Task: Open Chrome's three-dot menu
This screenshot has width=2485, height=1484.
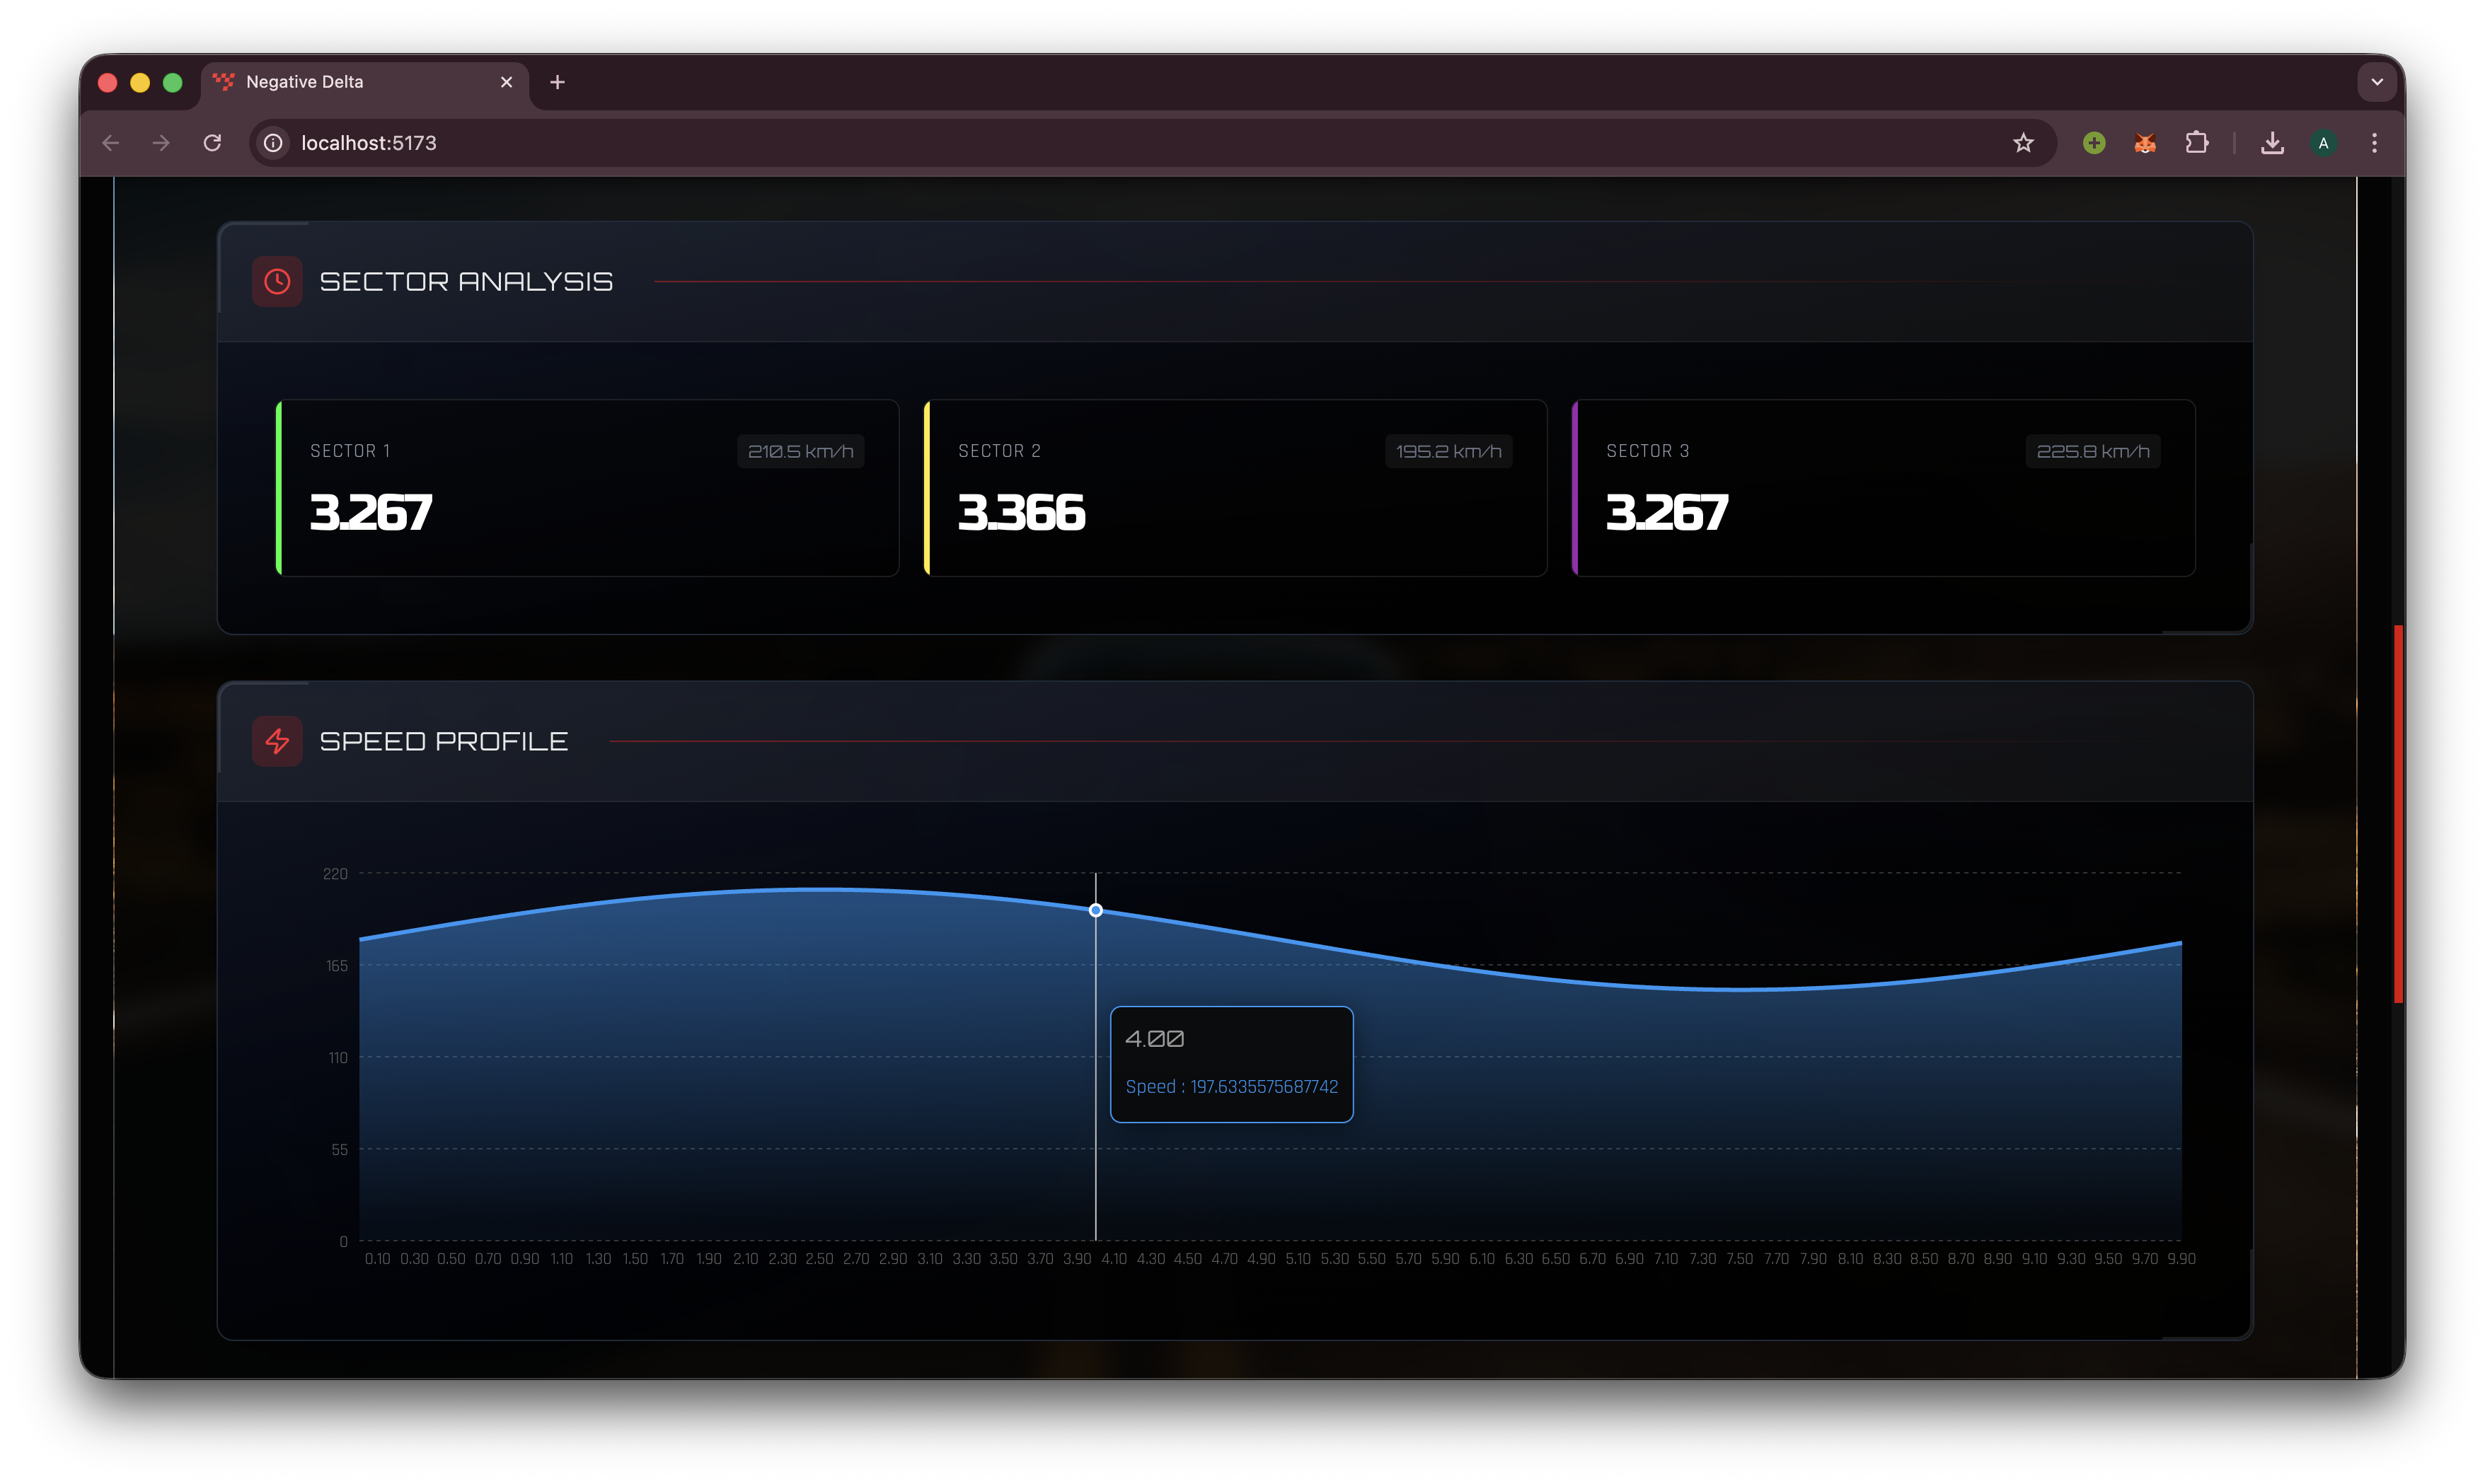Action: [2375, 143]
